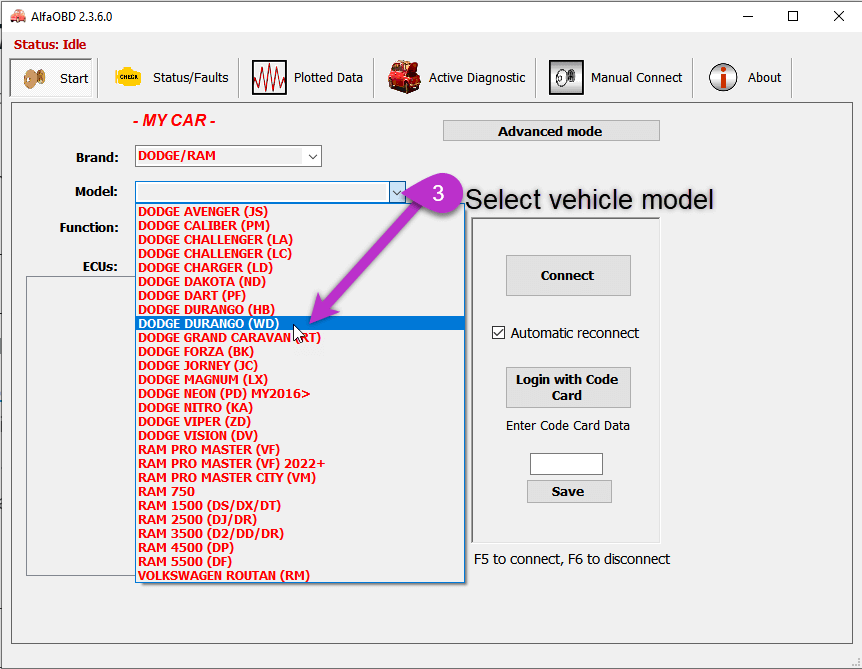Click the Start tab key icon
Image resolution: width=862 pixels, height=669 pixels.
click(35, 78)
